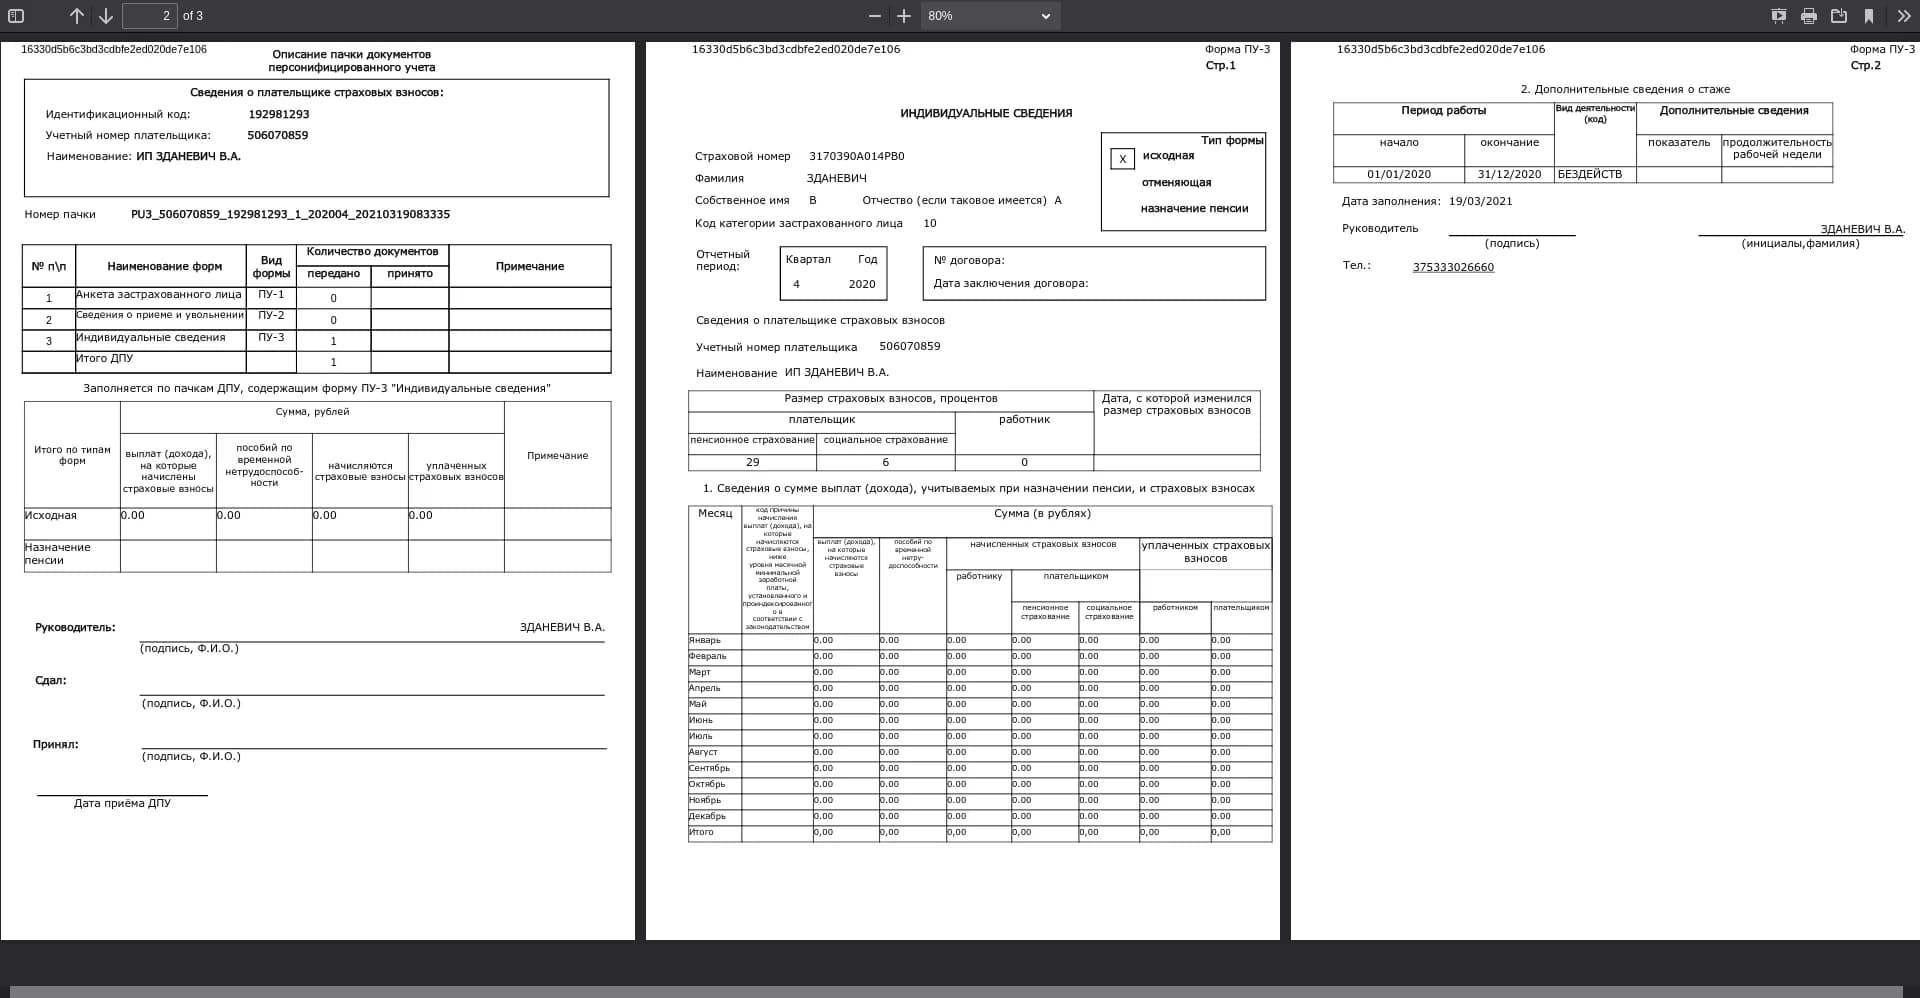This screenshot has width=1920, height=998.
Task: Click the 'Октябрь' month row label
Action: [x=707, y=784]
